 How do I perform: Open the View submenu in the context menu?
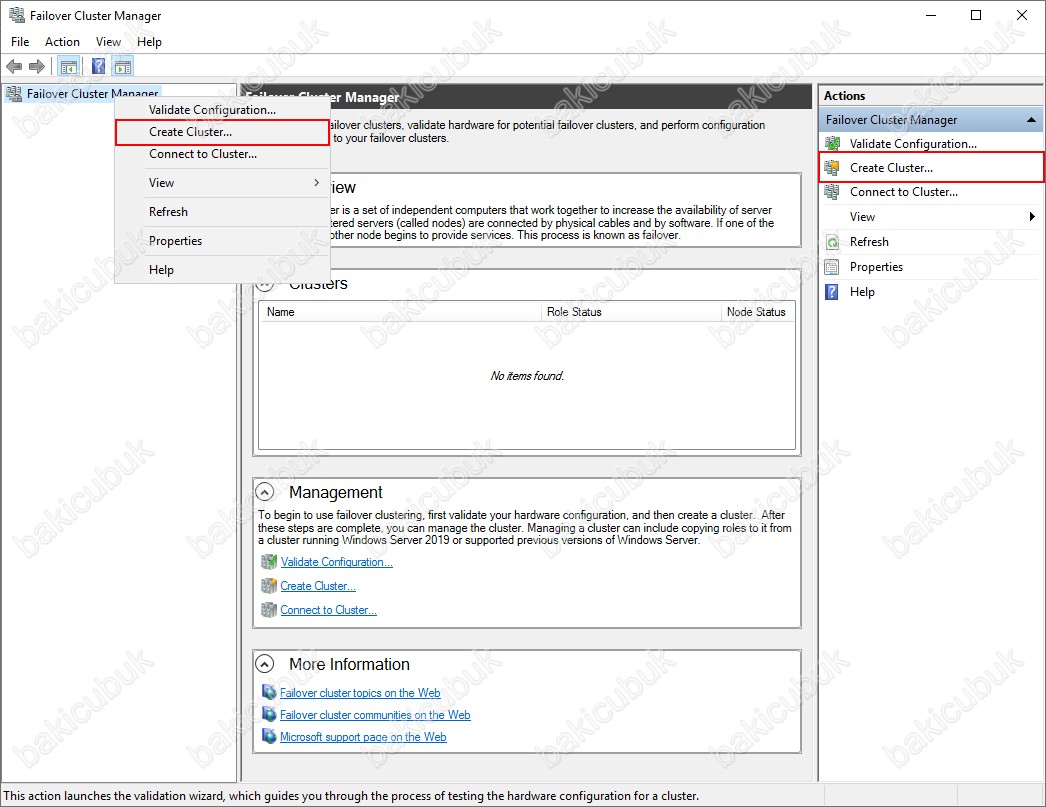pyautogui.click(x=222, y=183)
